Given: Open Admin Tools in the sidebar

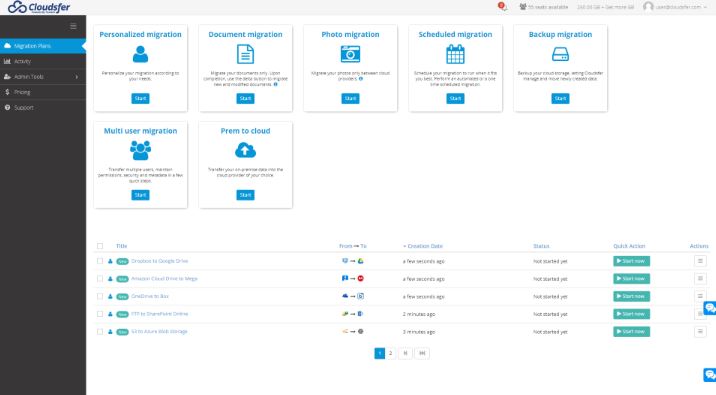Looking at the screenshot, I should (43, 77).
